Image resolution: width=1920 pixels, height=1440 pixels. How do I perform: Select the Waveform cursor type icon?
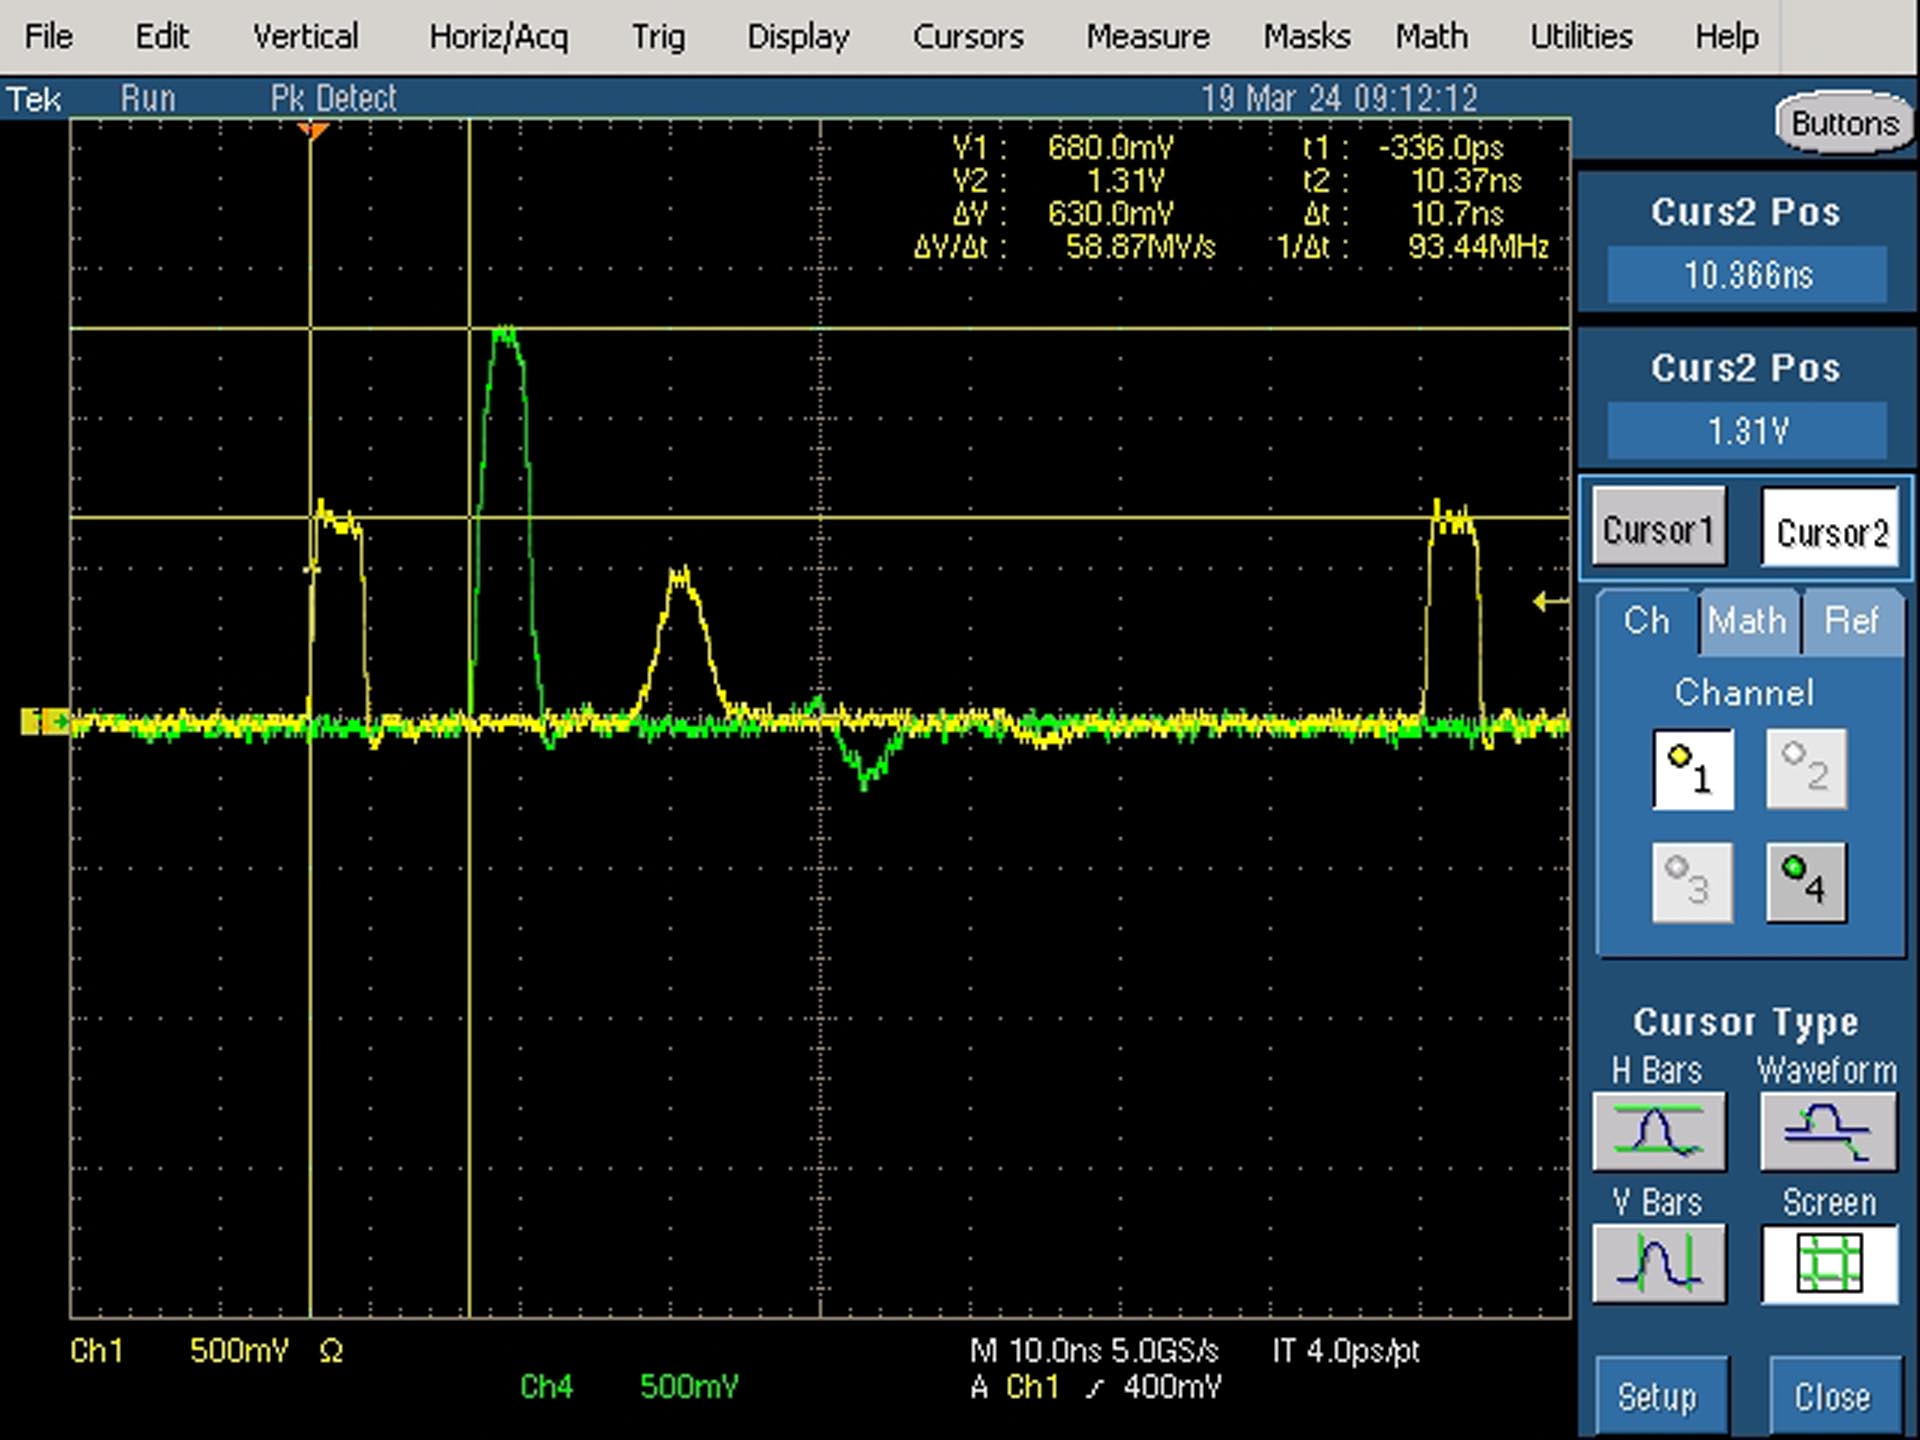click(x=1828, y=1131)
